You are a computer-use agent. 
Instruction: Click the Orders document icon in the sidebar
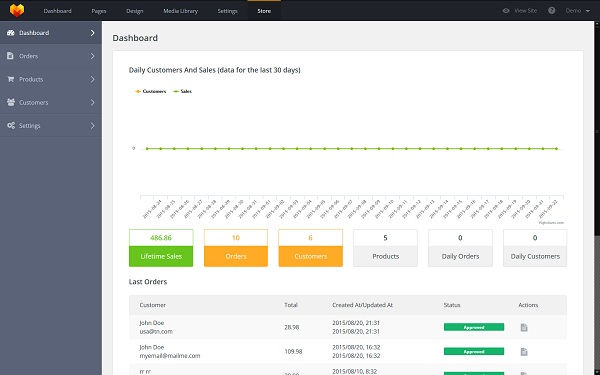coord(10,56)
